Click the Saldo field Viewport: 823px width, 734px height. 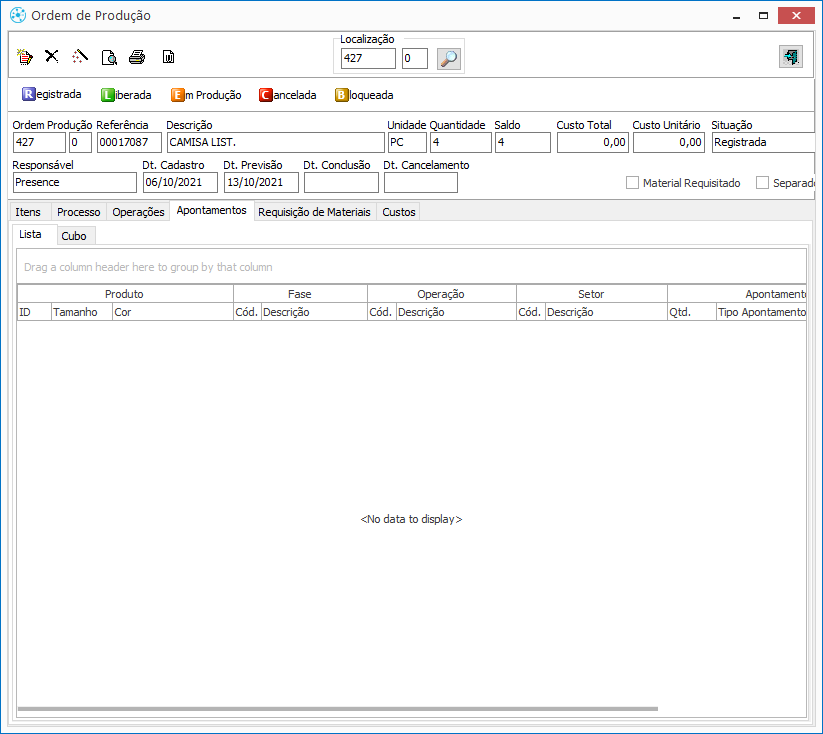[x=522, y=142]
